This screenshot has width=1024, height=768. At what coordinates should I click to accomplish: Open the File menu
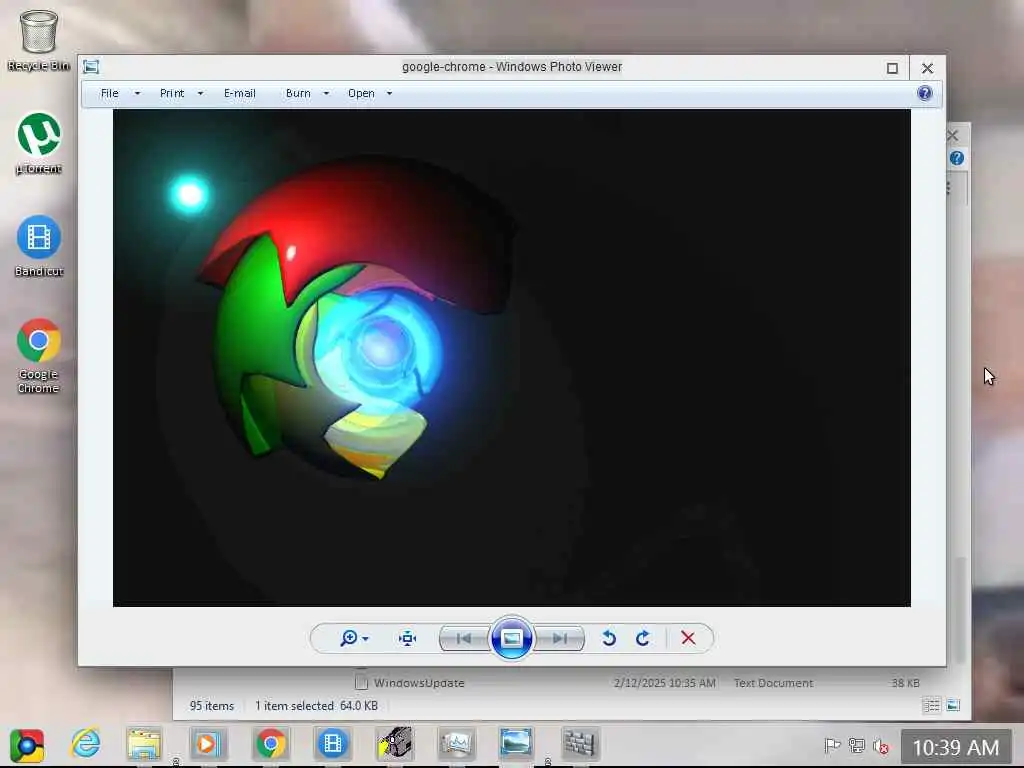pyautogui.click(x=110, y=93)
